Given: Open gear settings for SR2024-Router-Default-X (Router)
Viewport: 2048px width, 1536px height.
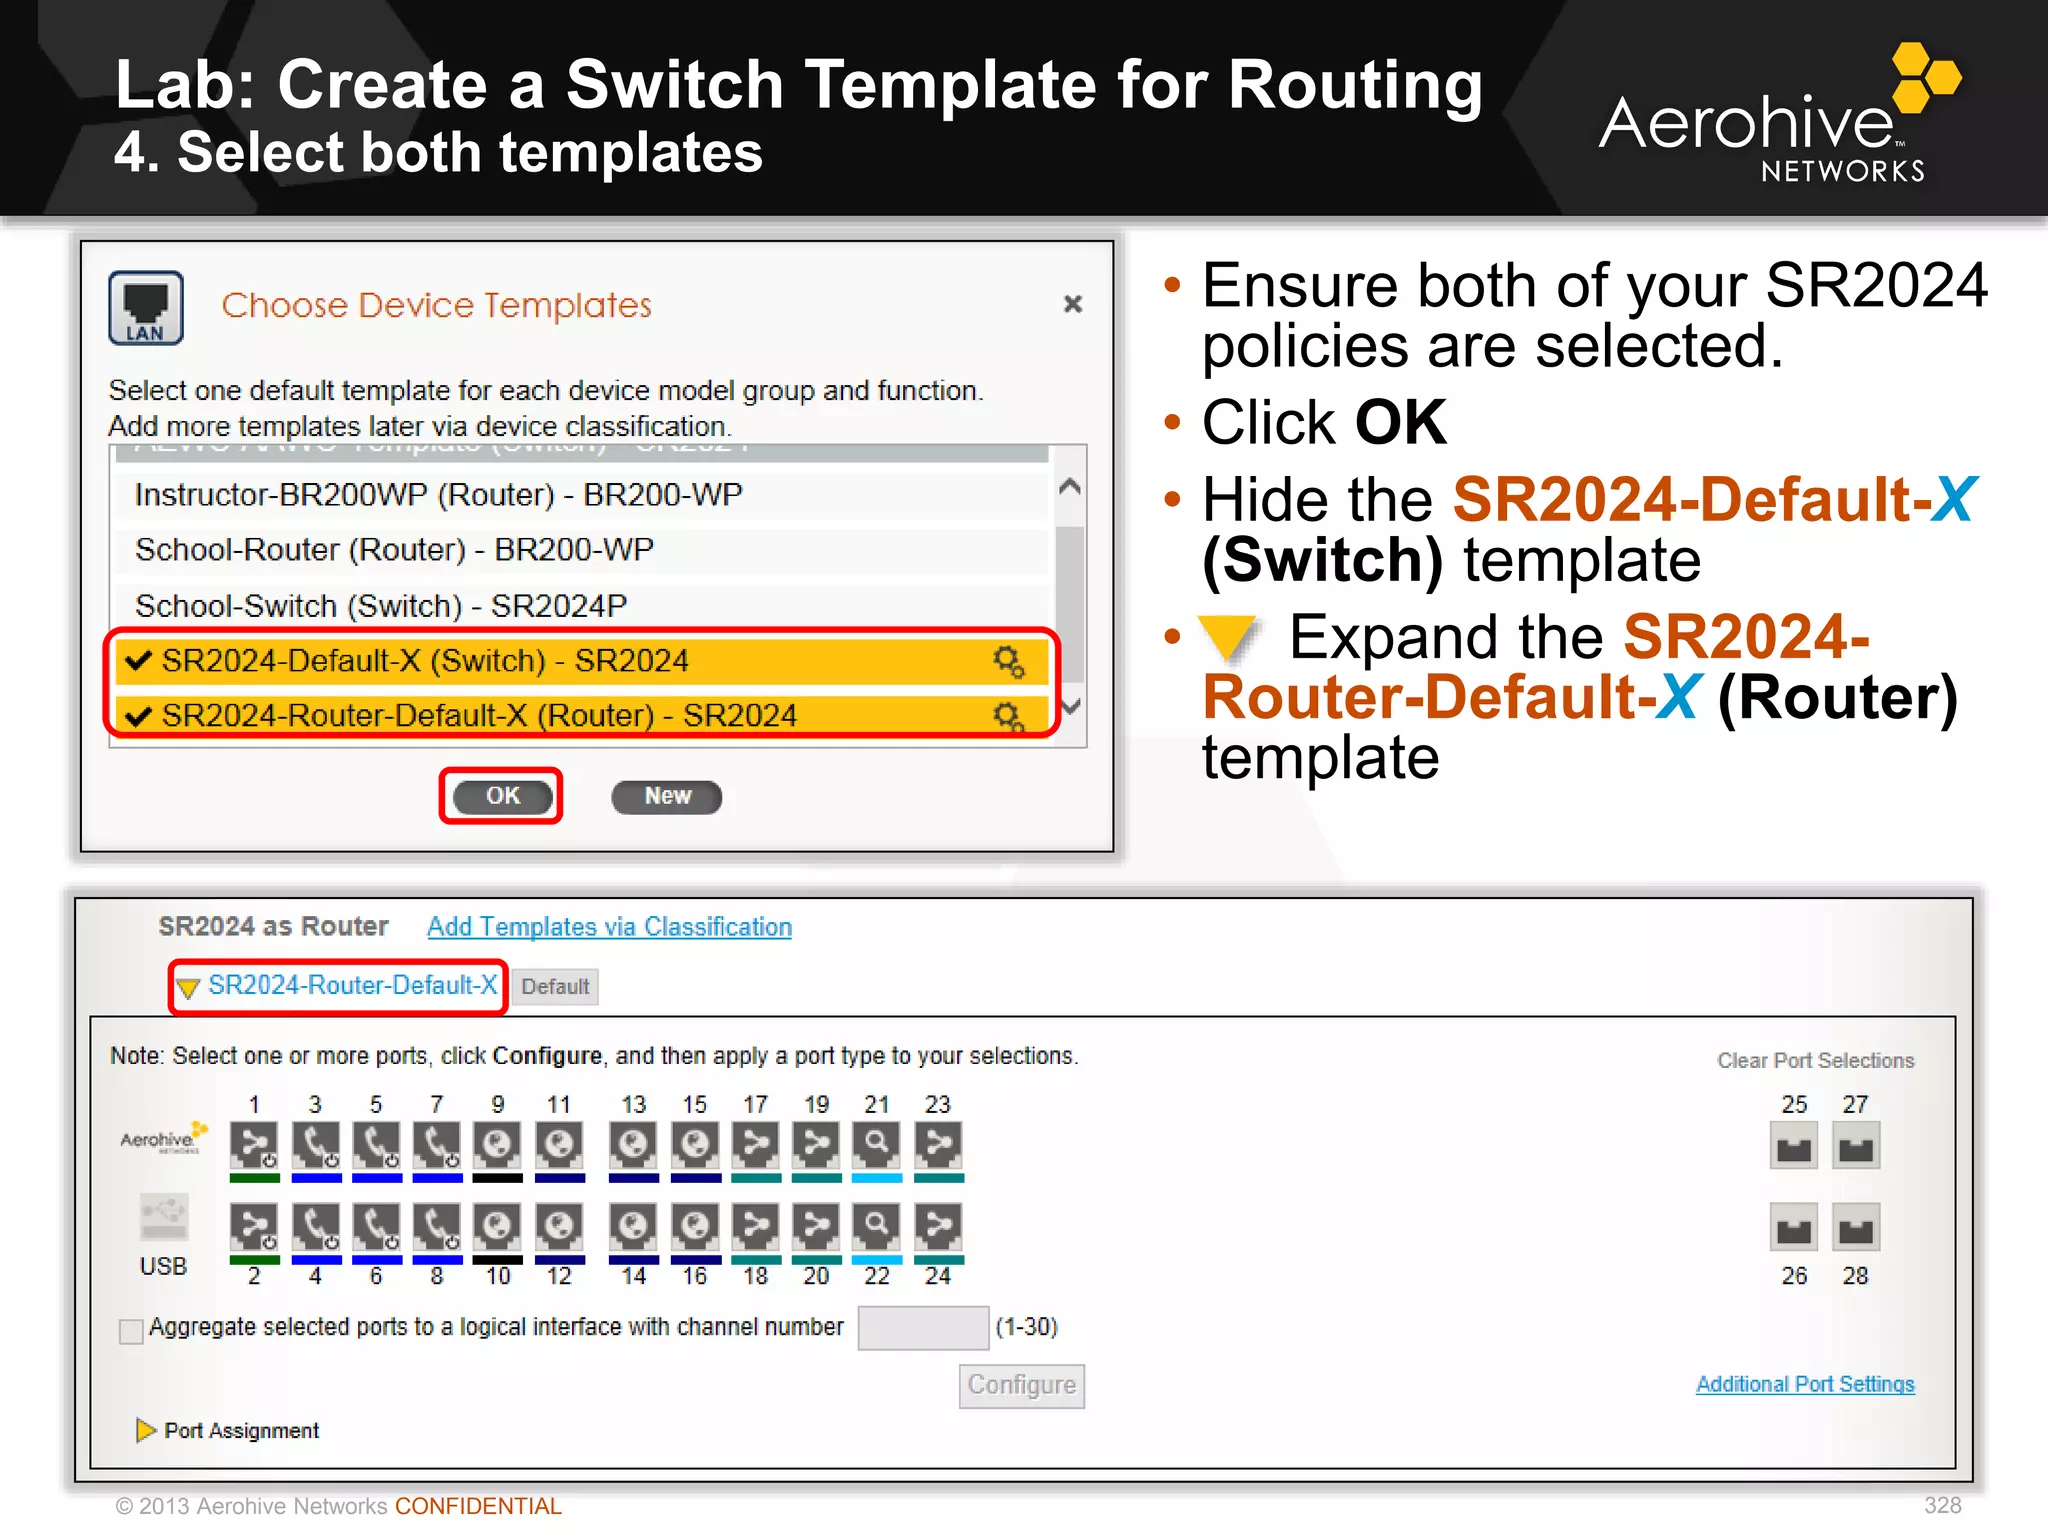Looking at the screenshot, I should 1008,716.
